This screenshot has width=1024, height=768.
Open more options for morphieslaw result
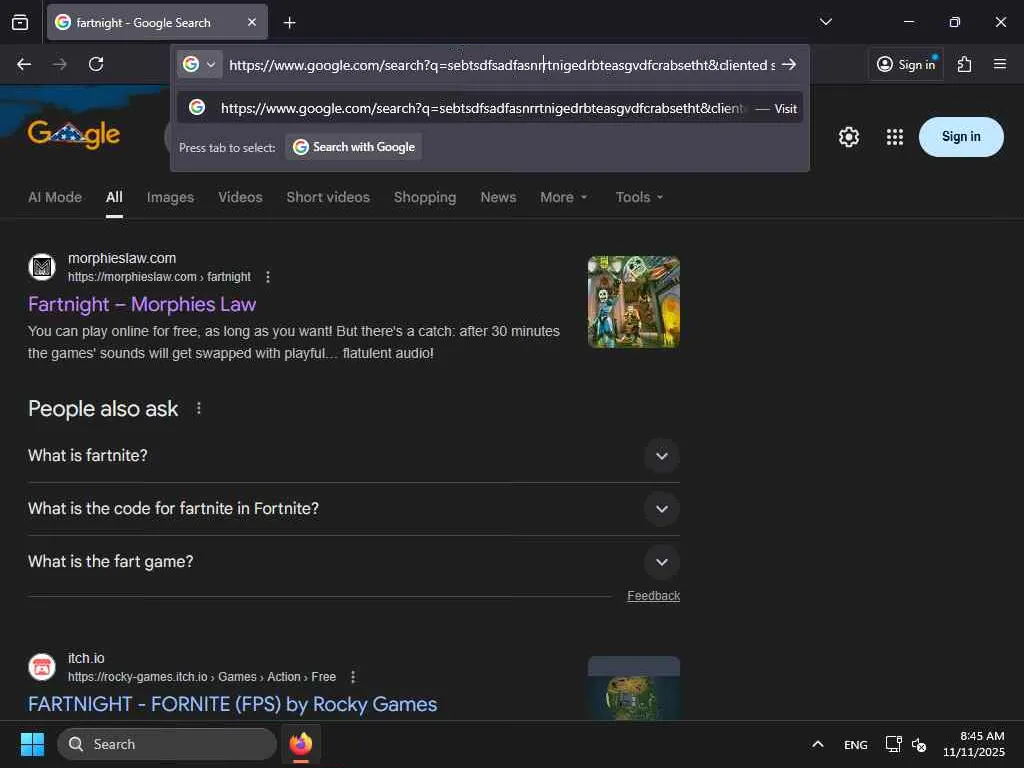tap(268, 277)
